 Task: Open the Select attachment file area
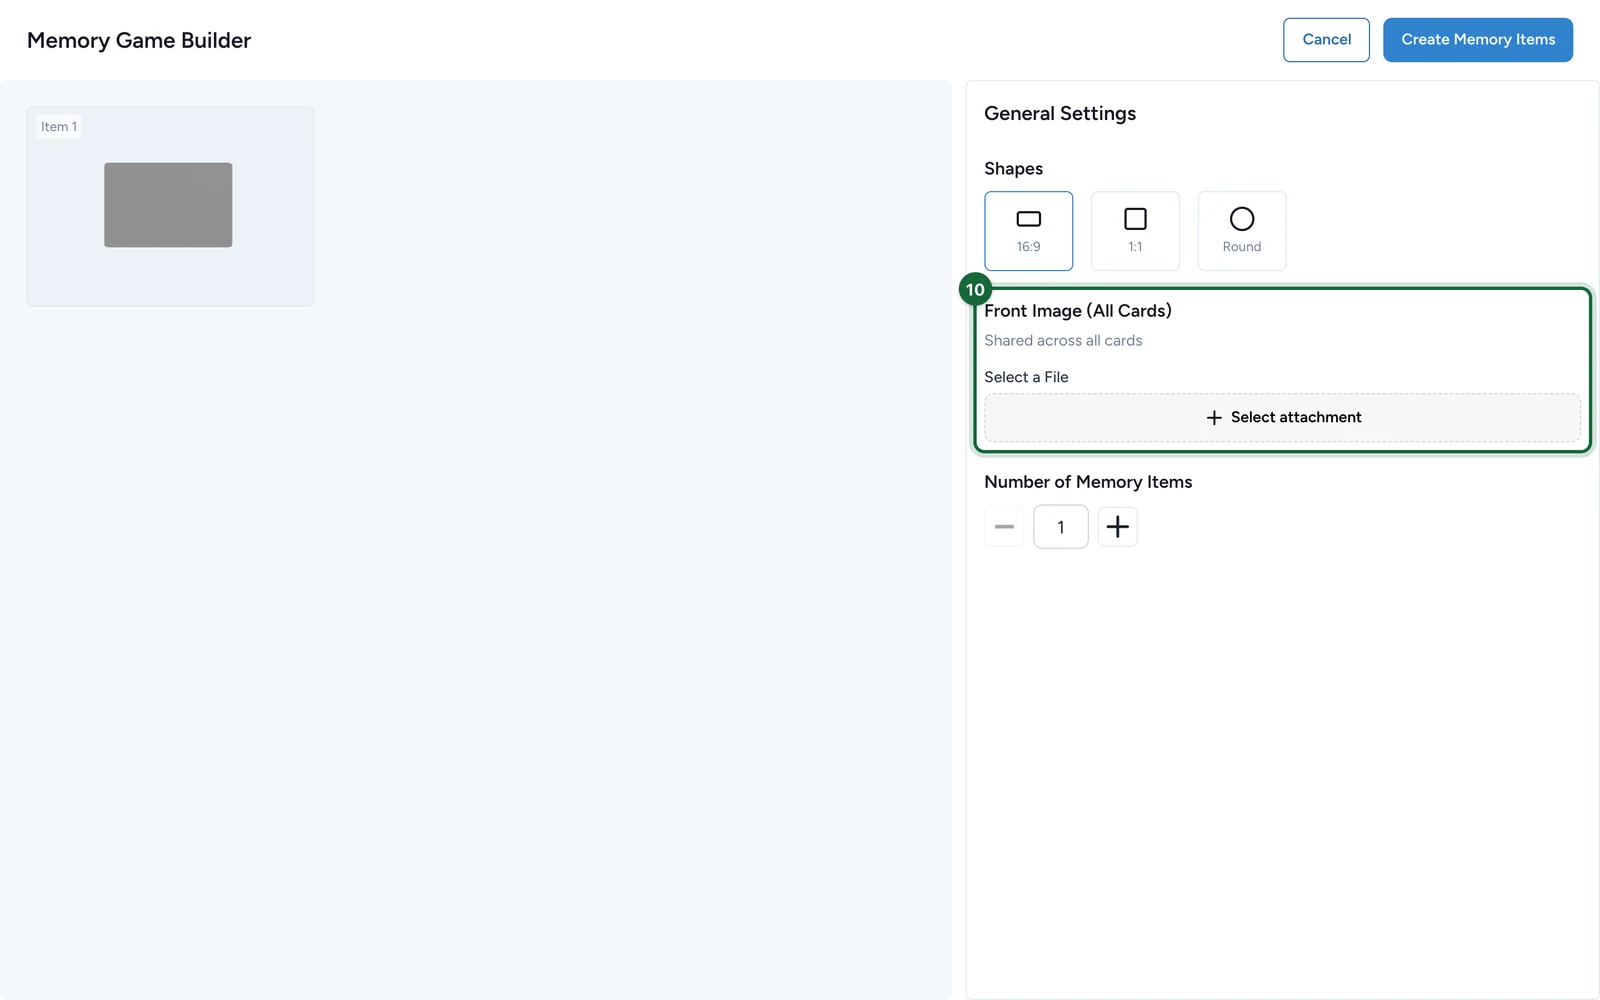(1282, 417)
